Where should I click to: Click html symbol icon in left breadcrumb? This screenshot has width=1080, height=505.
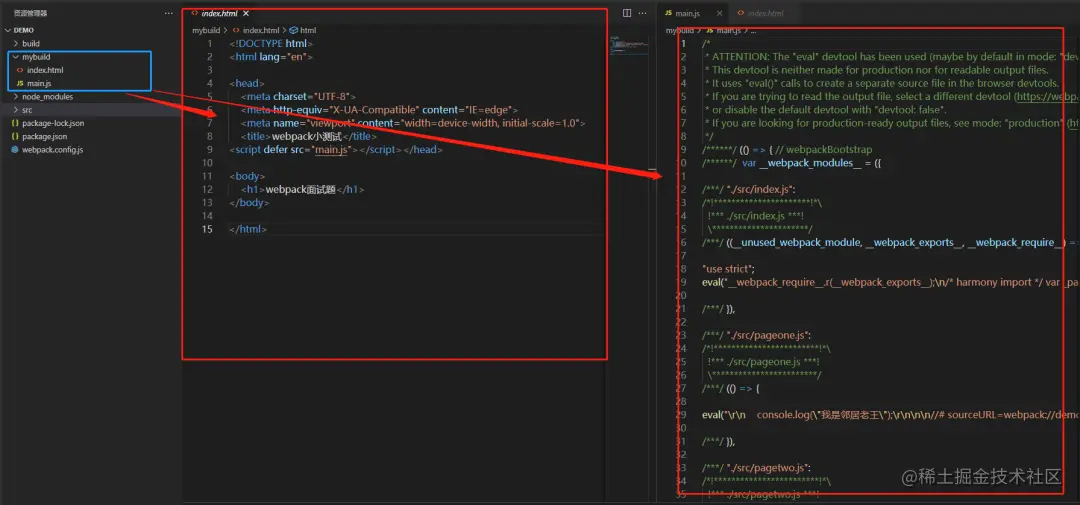pyautogui.click(x=293, y=30)
